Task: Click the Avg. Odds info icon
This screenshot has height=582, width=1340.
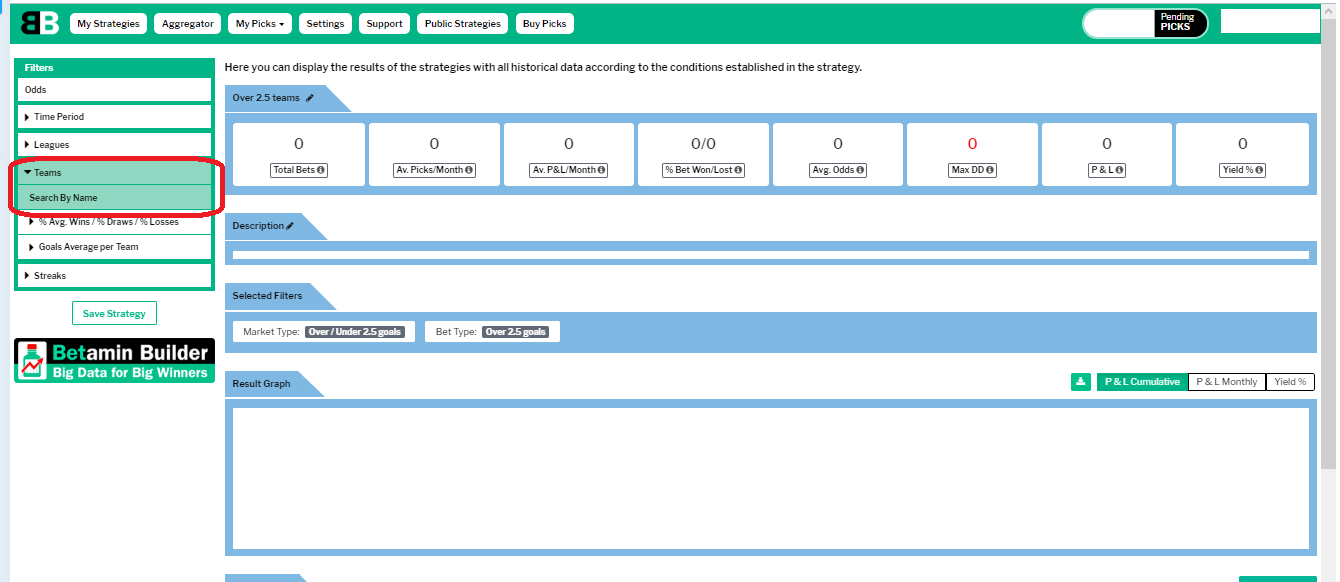Action: tap(862, 170)
